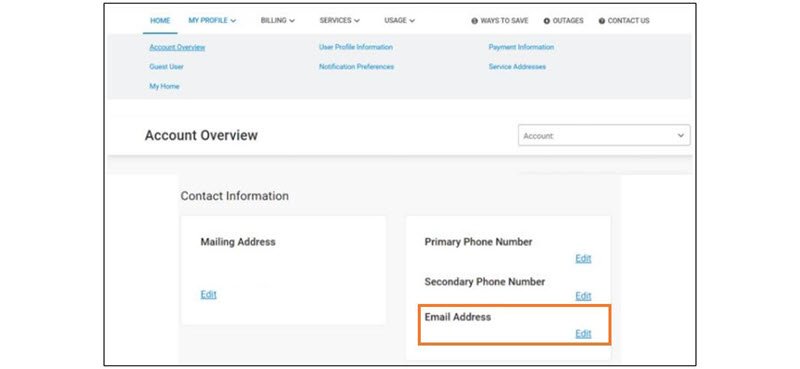Edit the Email Address

[583, 334]
